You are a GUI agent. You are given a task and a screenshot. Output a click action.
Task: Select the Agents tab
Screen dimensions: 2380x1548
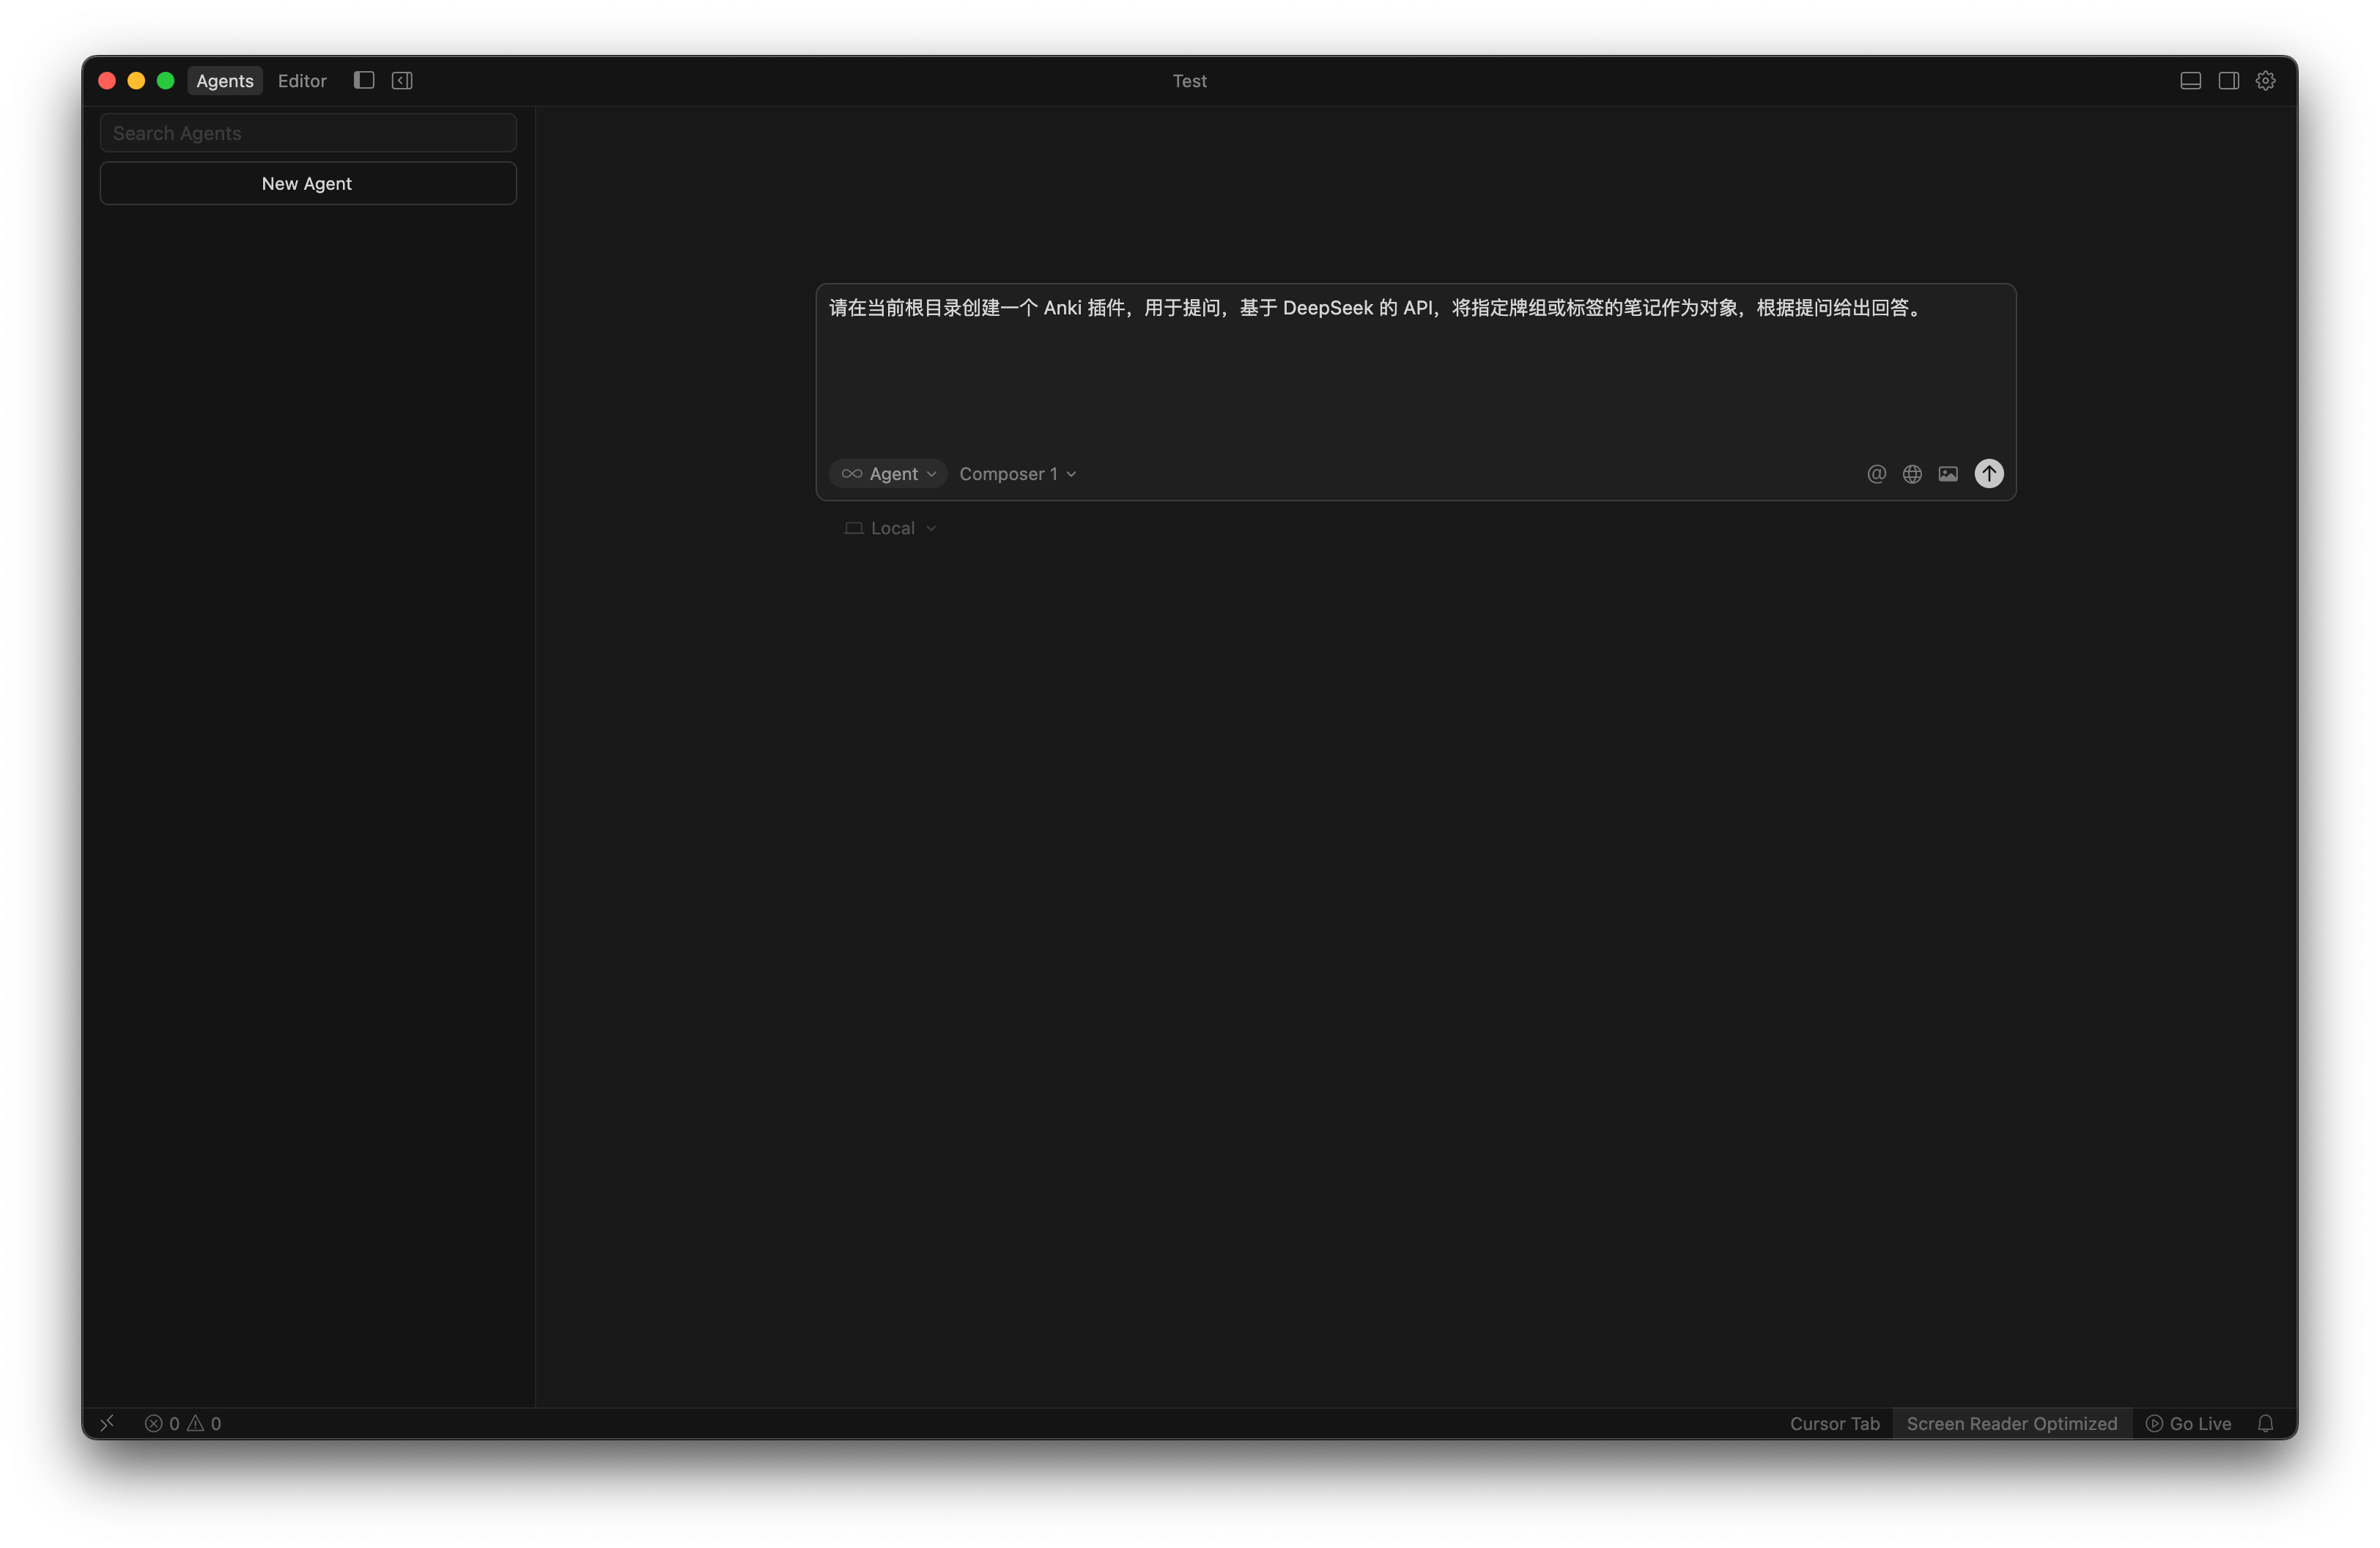coord(225,81)
